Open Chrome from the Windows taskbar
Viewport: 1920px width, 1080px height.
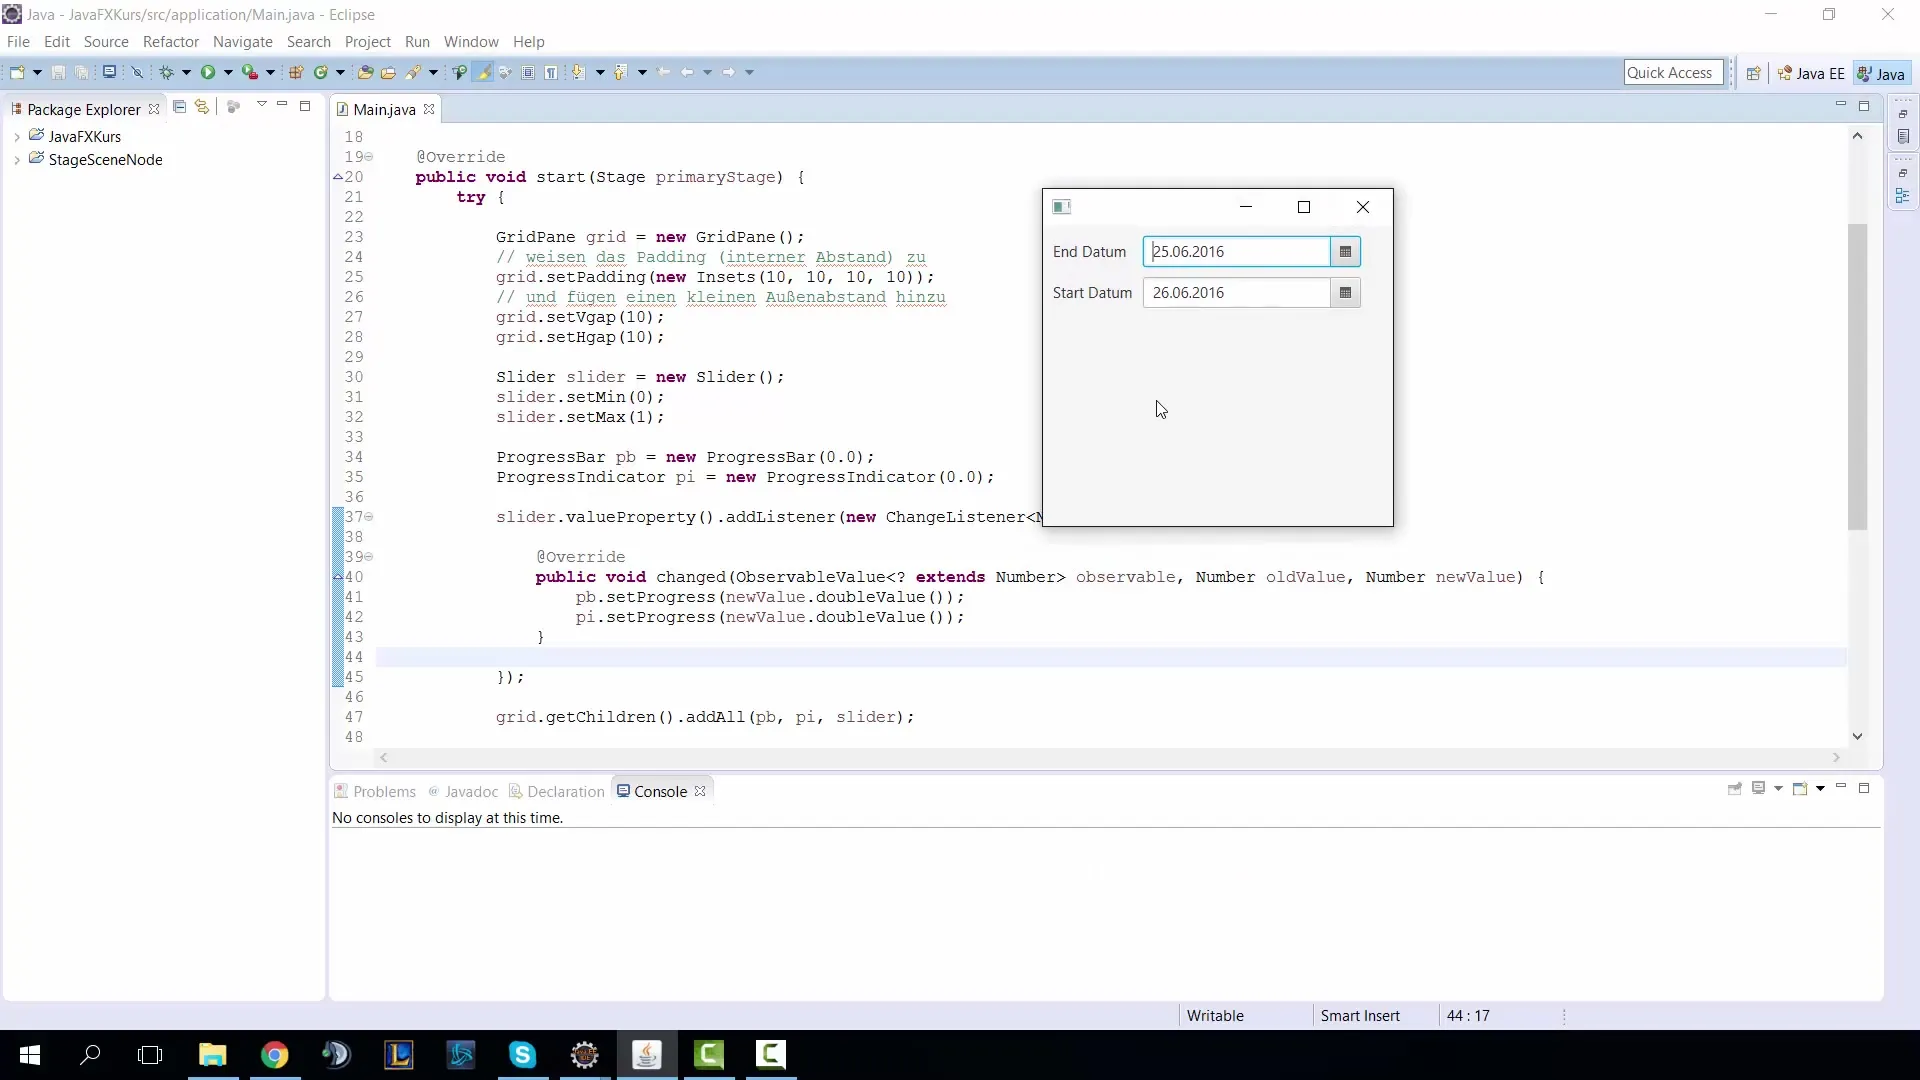(274, 1055)
